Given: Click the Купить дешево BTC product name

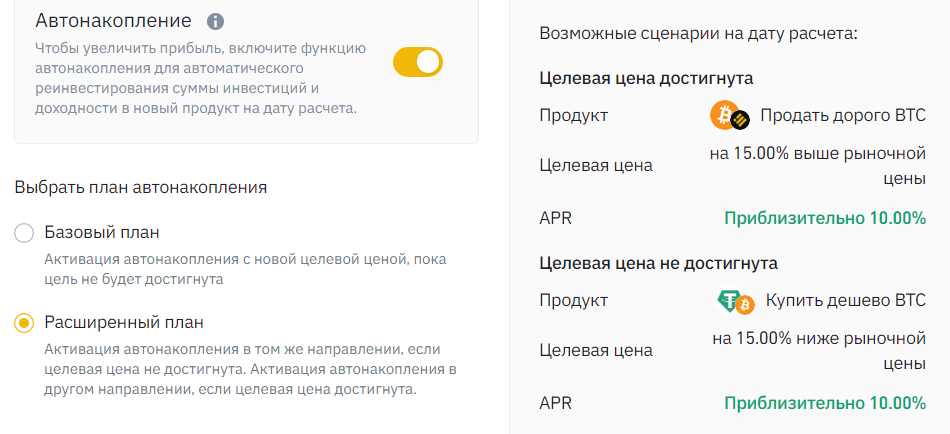Looking at the screenshot, I should 845,301.
